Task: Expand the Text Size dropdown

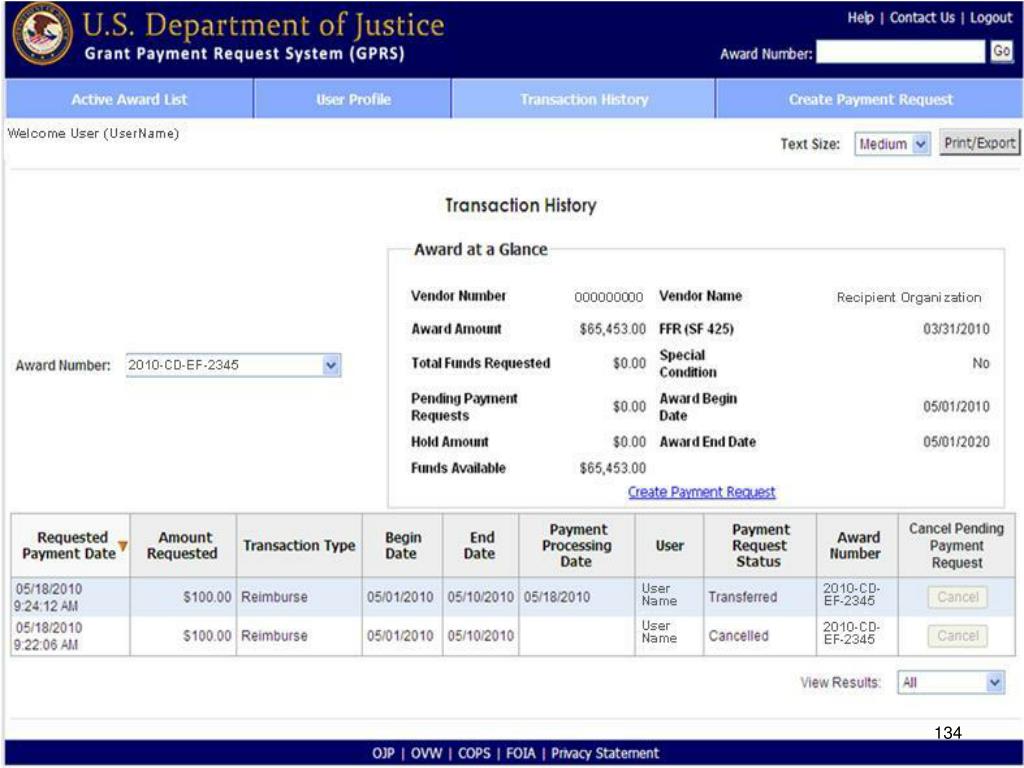Action: [x=892, y=144]
